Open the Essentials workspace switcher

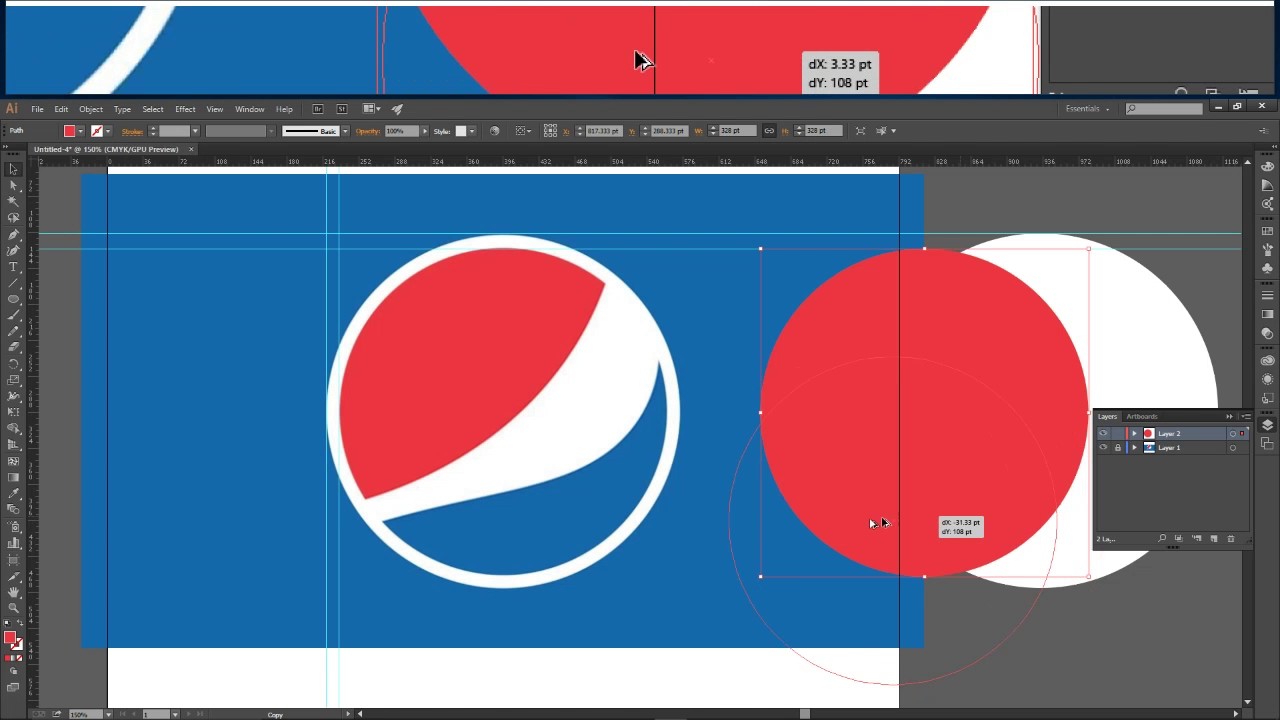click(1088, 109)
